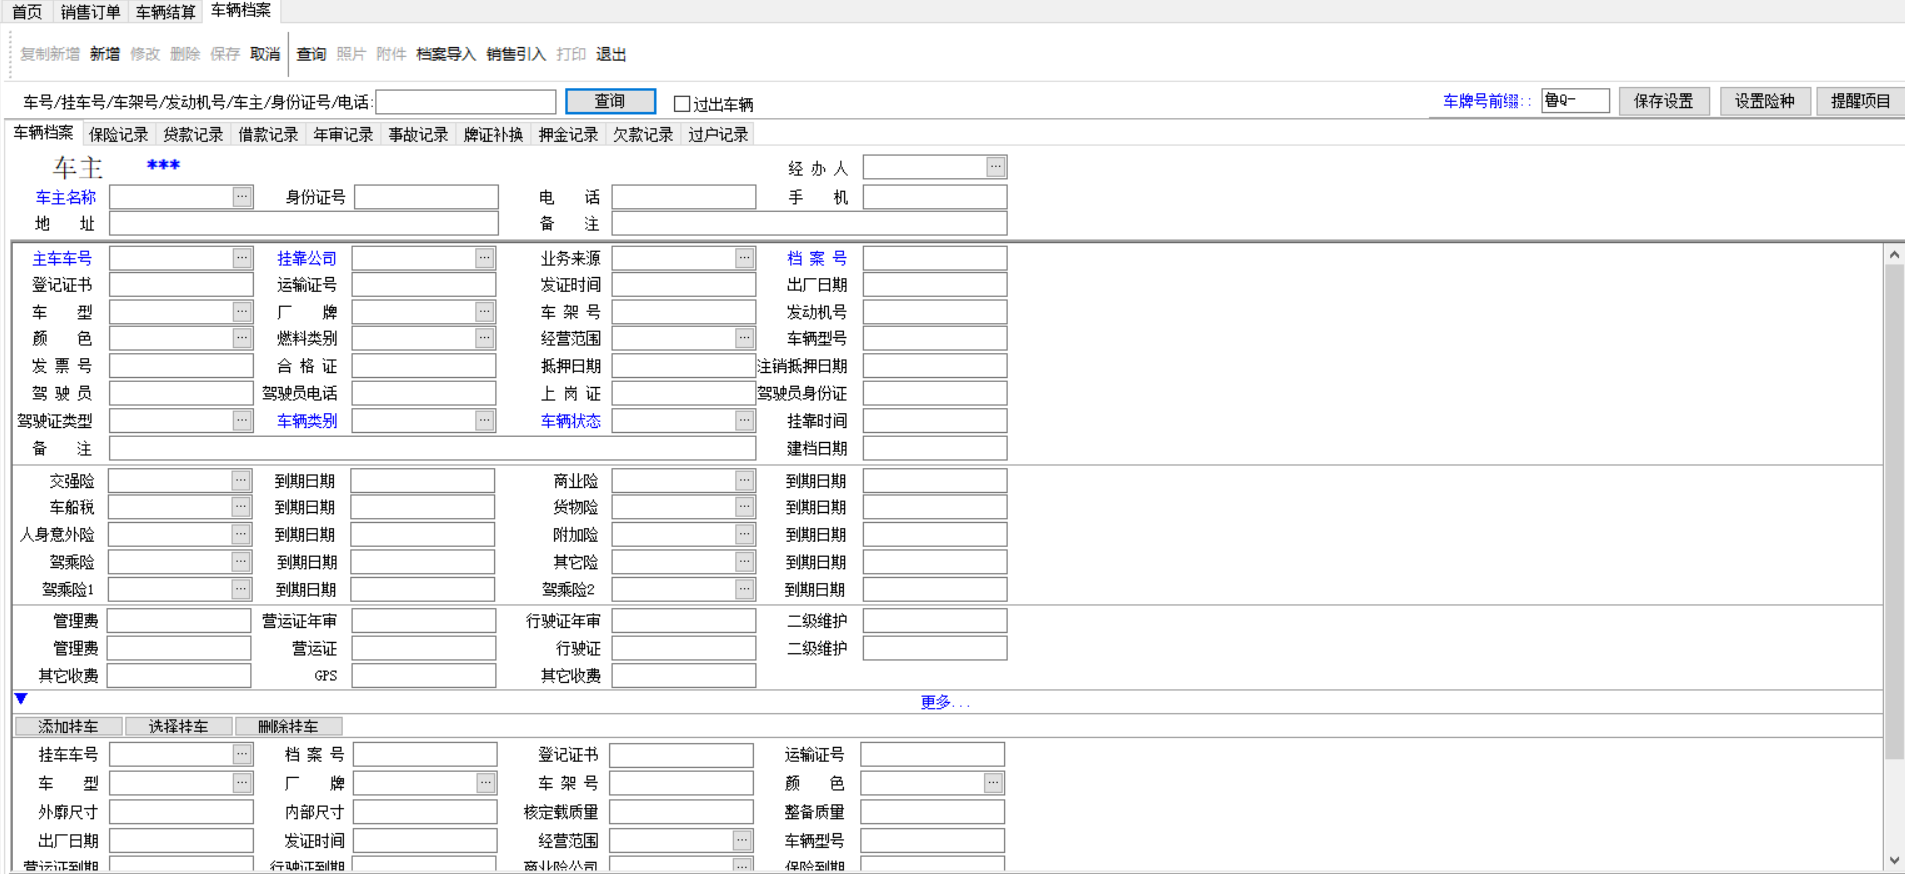Click the 添加挂车 button
Viewport: 1905px width, 874px height.
click(x=68, y=726)
